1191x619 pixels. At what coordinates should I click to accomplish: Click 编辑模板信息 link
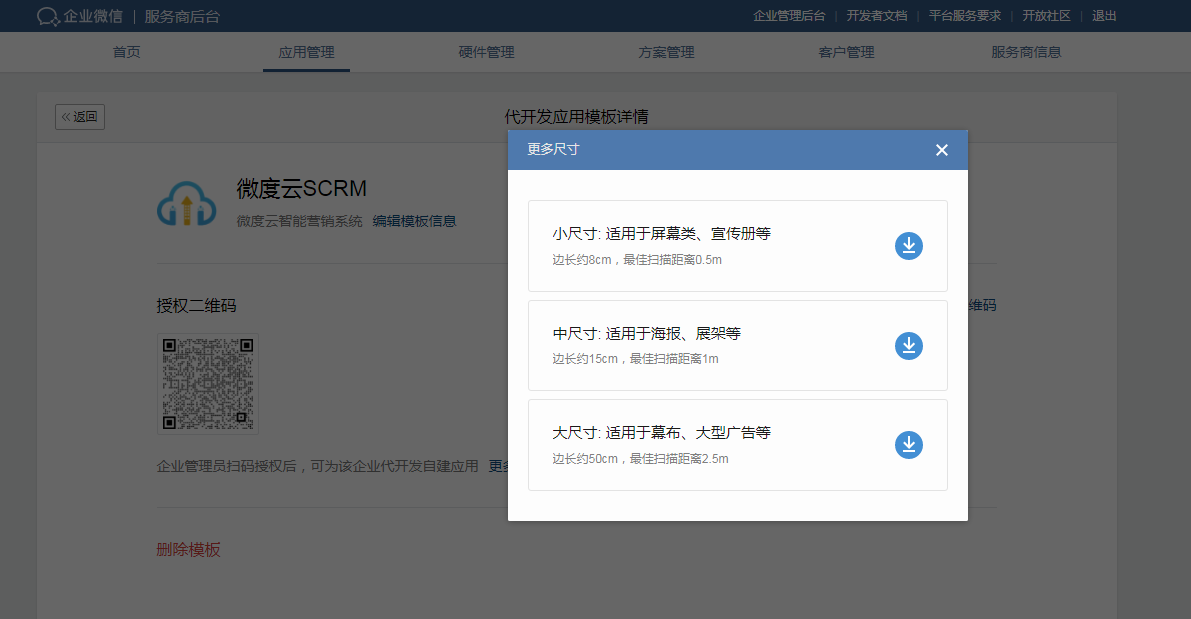click(414, 221)
